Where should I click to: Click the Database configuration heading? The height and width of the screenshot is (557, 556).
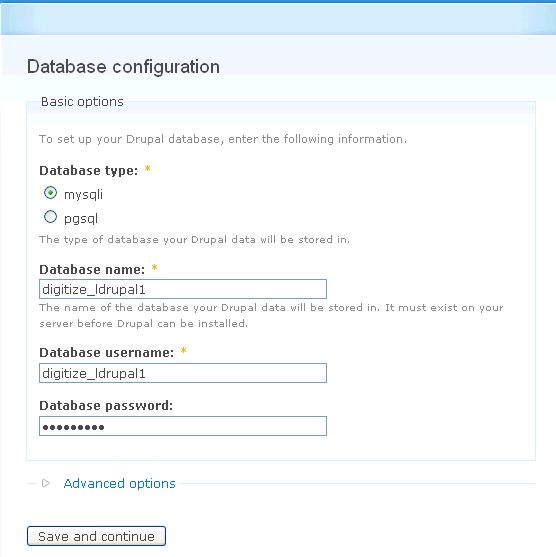[123, 67]
